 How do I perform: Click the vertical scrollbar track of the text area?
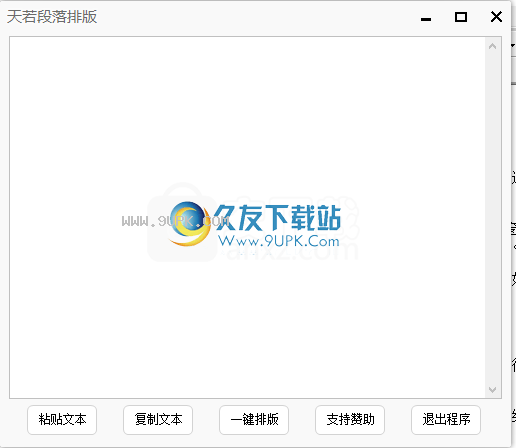click(492, 218)
